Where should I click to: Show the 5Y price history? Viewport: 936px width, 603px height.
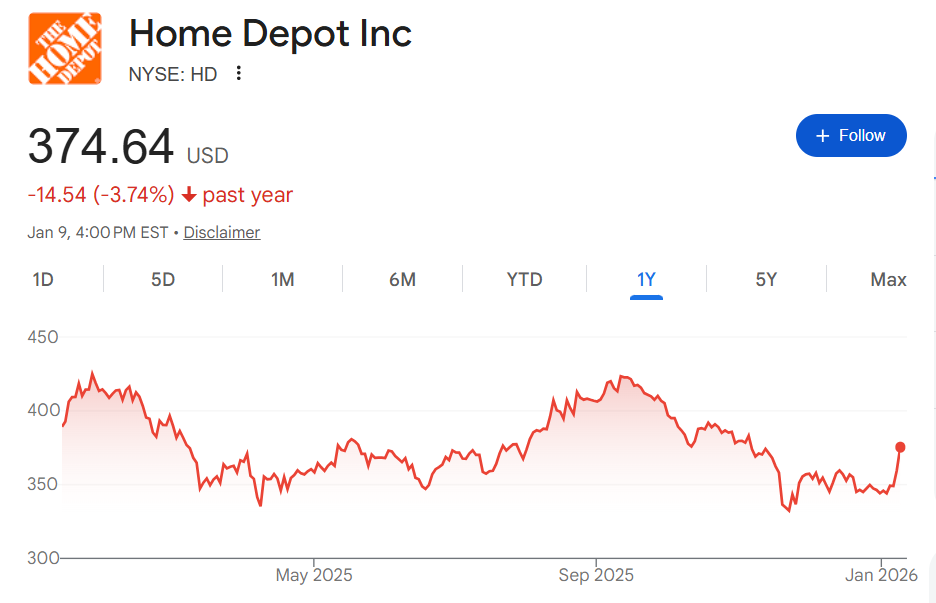[766, 279]
